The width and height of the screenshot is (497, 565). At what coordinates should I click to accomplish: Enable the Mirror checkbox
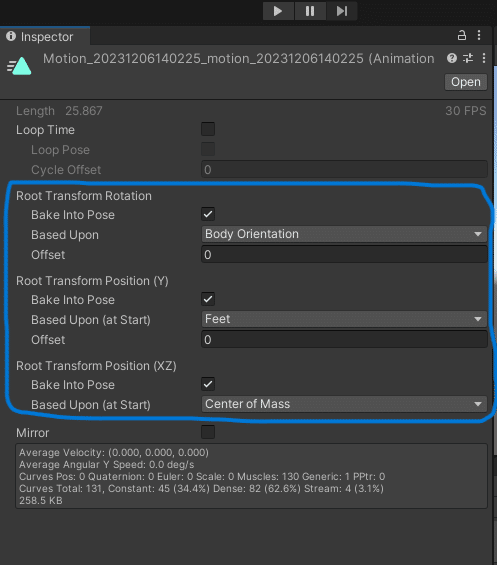click(208, 432)
